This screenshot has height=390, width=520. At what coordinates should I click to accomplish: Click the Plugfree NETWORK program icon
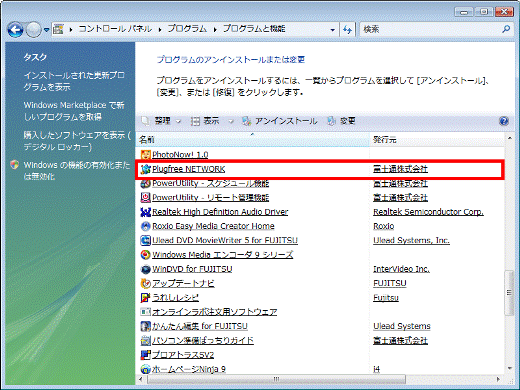click(x=145, y=169)
